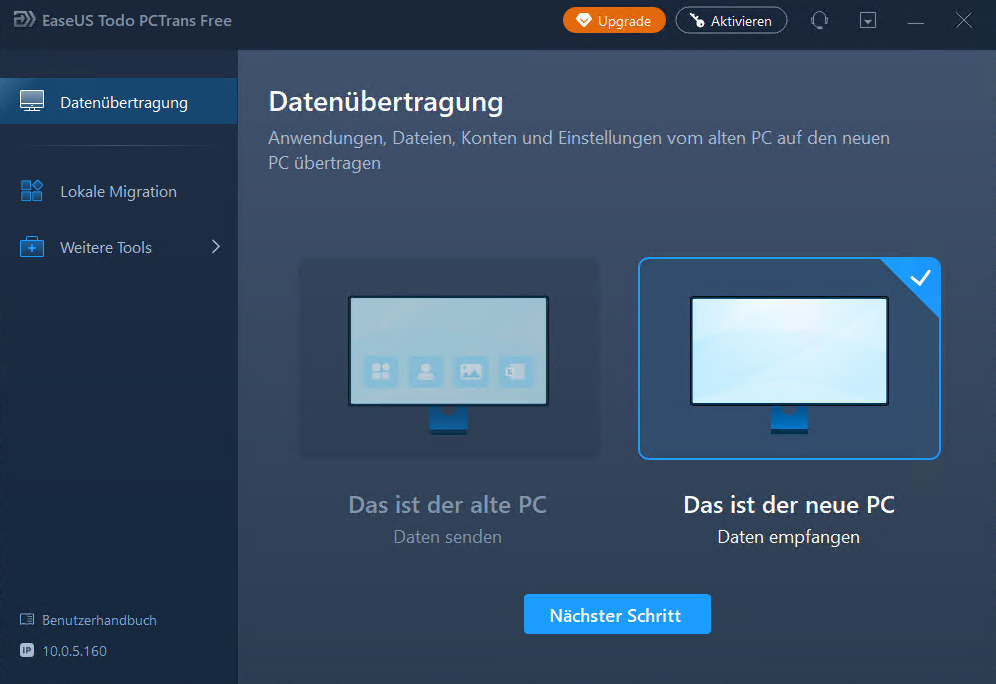Click the IP address icon
996x684 pixels.
(x=27, y=650)
